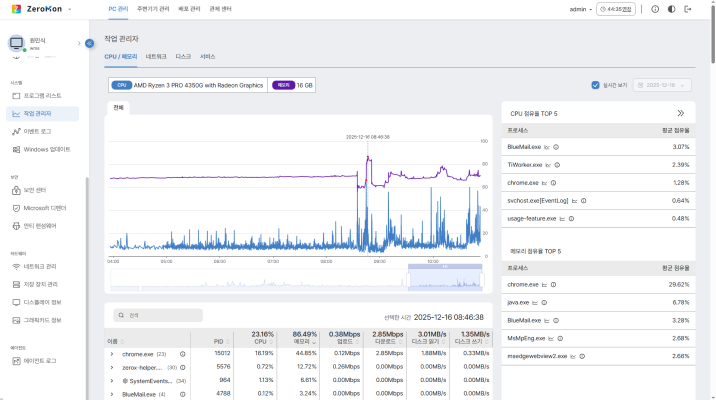Screen dimensions: 716x400
Task: Expand the BlueMail.exe process row
Action: (112, 394)
